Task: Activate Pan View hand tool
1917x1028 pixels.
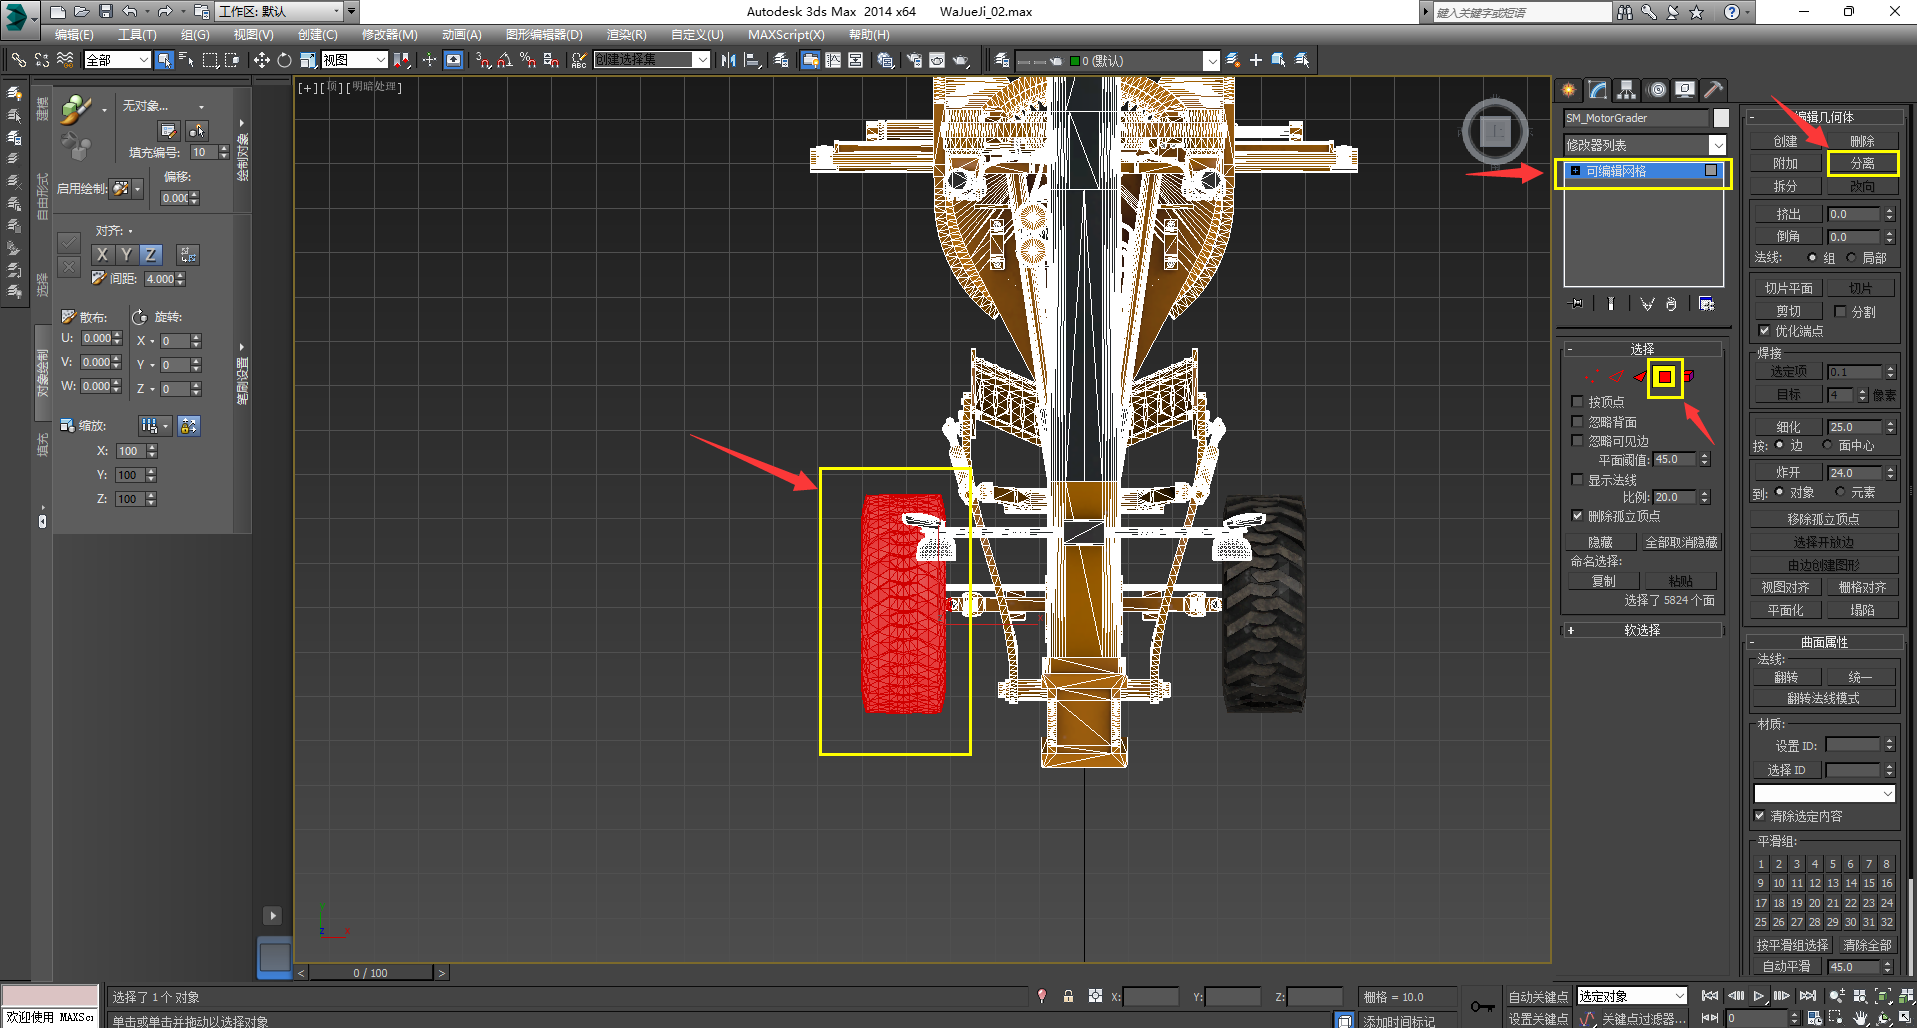Action: point(1860,1018)
